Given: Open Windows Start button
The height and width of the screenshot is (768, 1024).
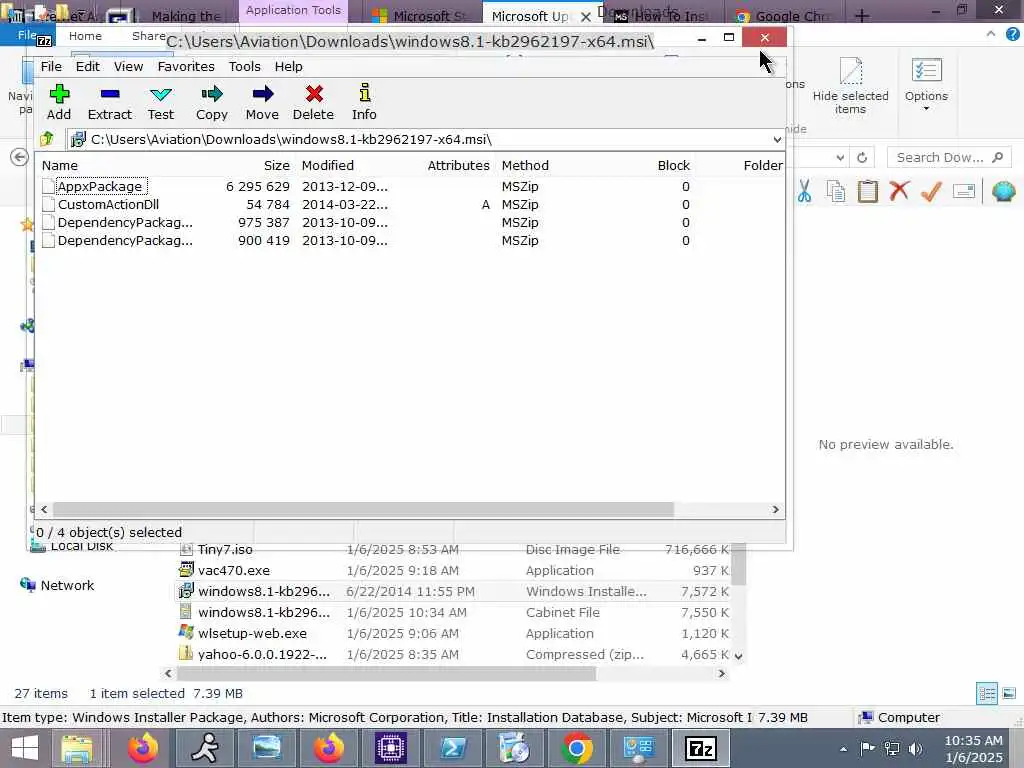Looking at the screenshot, I should 25,748.
